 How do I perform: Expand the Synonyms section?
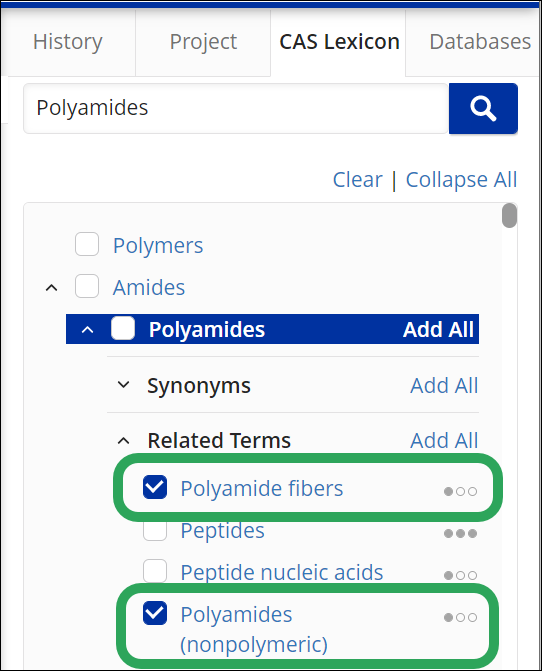coord(123,385)
